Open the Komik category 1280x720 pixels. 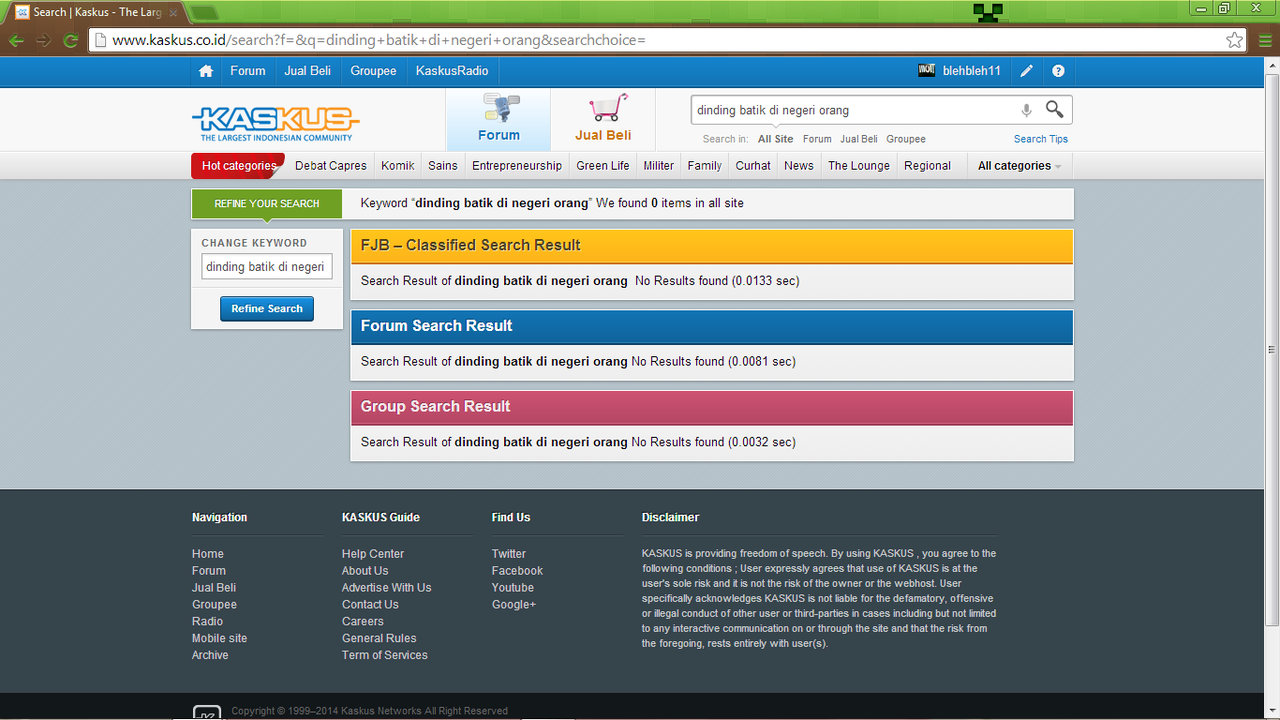click(398, 166)
